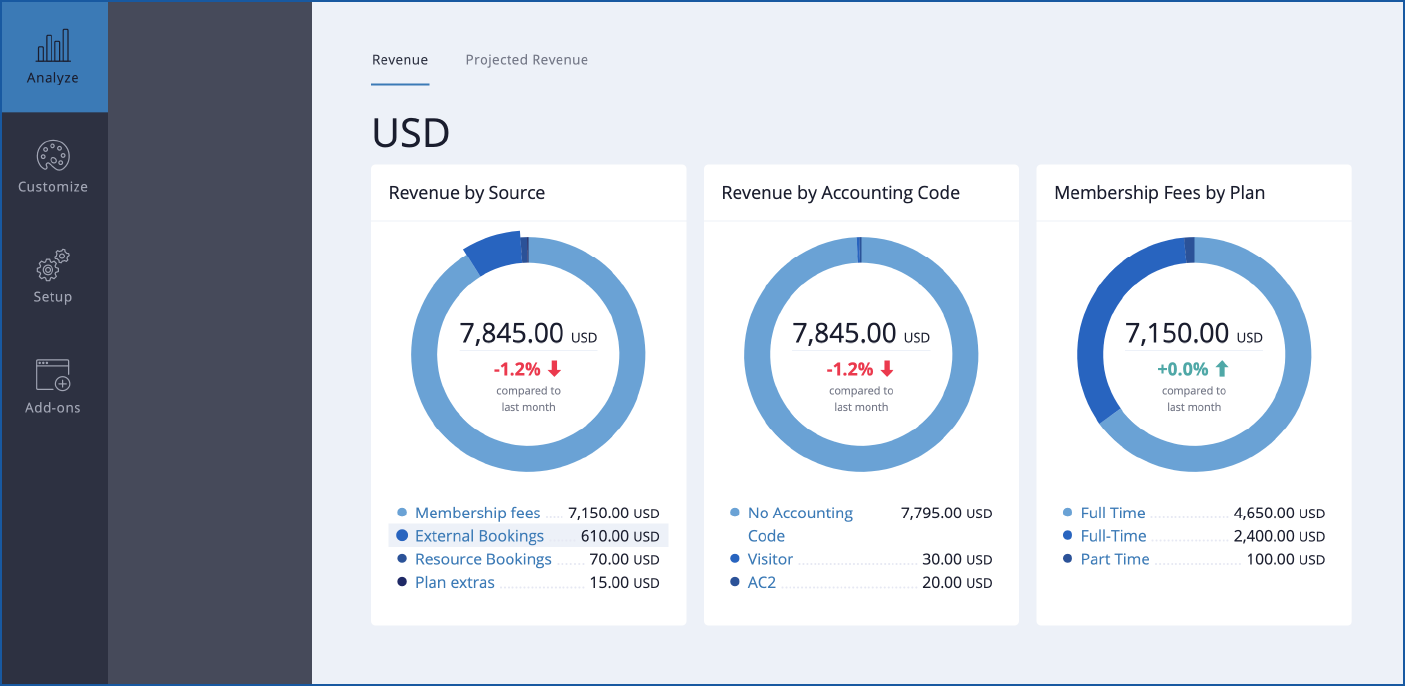Screen dimensions: 1405x686
Task: Open the No Accounting Code breakdown
Action: coord(799,523)
